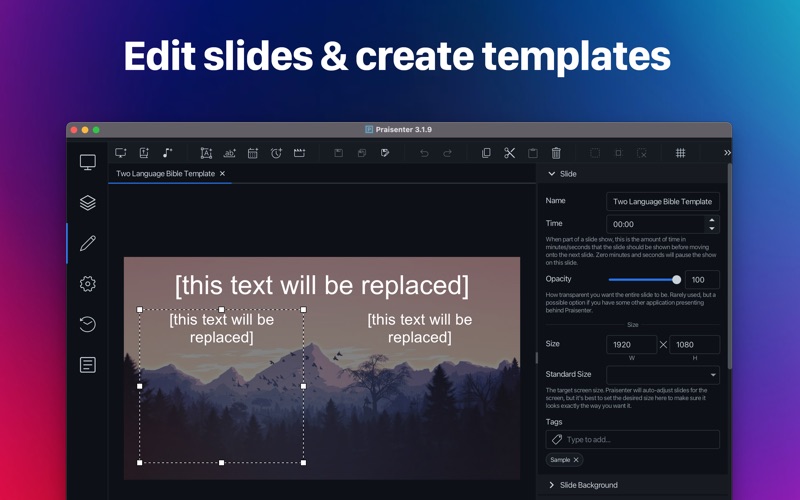Click select all dashed-square icon
The width and height of the screenshot is (800, 500).
click(x=595, y=153)
